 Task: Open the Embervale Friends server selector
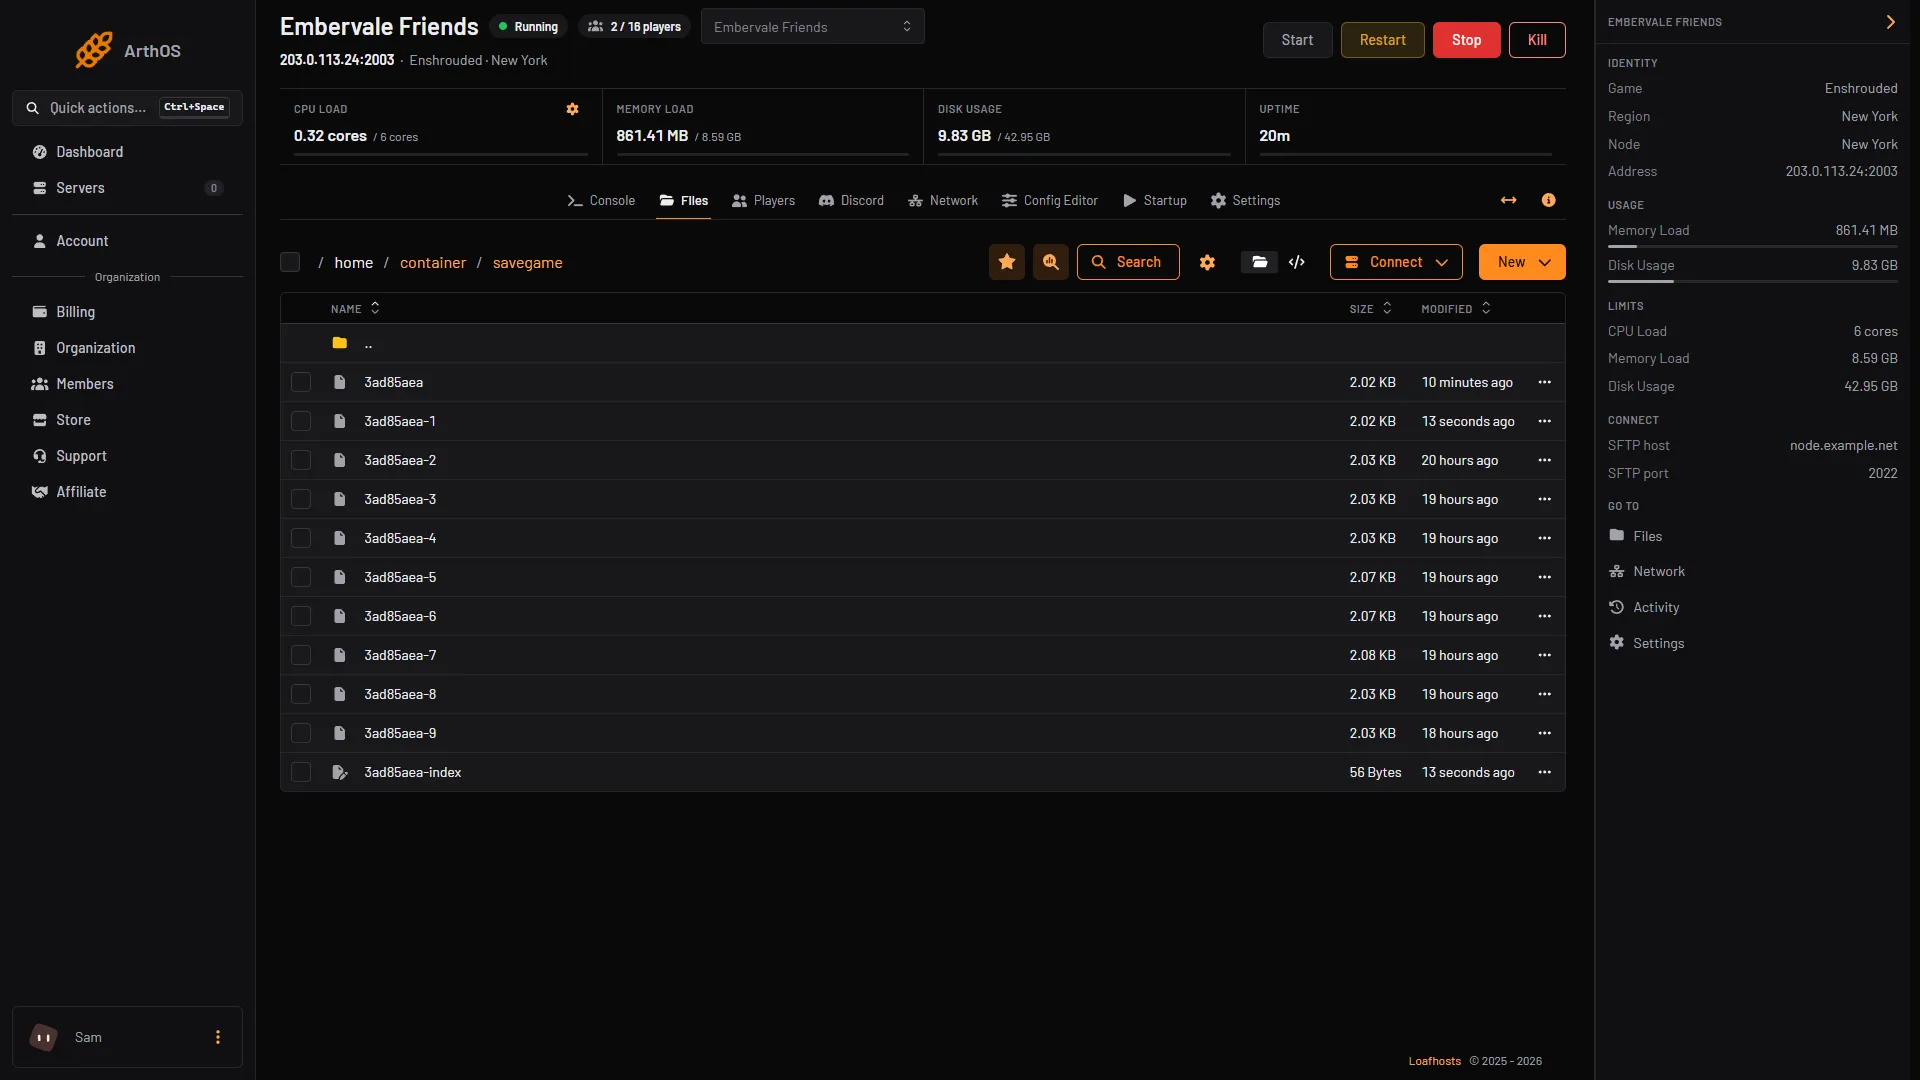pos(812,27)
